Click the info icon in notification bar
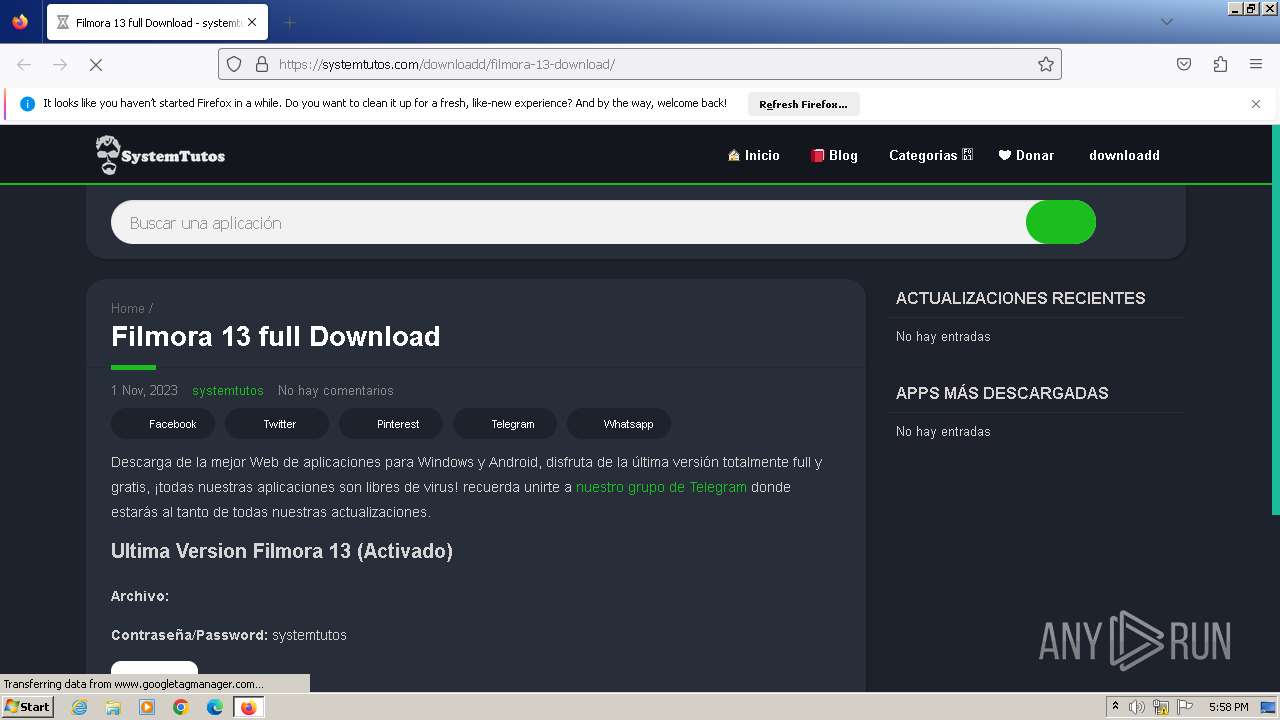The height and width of the screenshot is (720, 1280). coord(27,104)
